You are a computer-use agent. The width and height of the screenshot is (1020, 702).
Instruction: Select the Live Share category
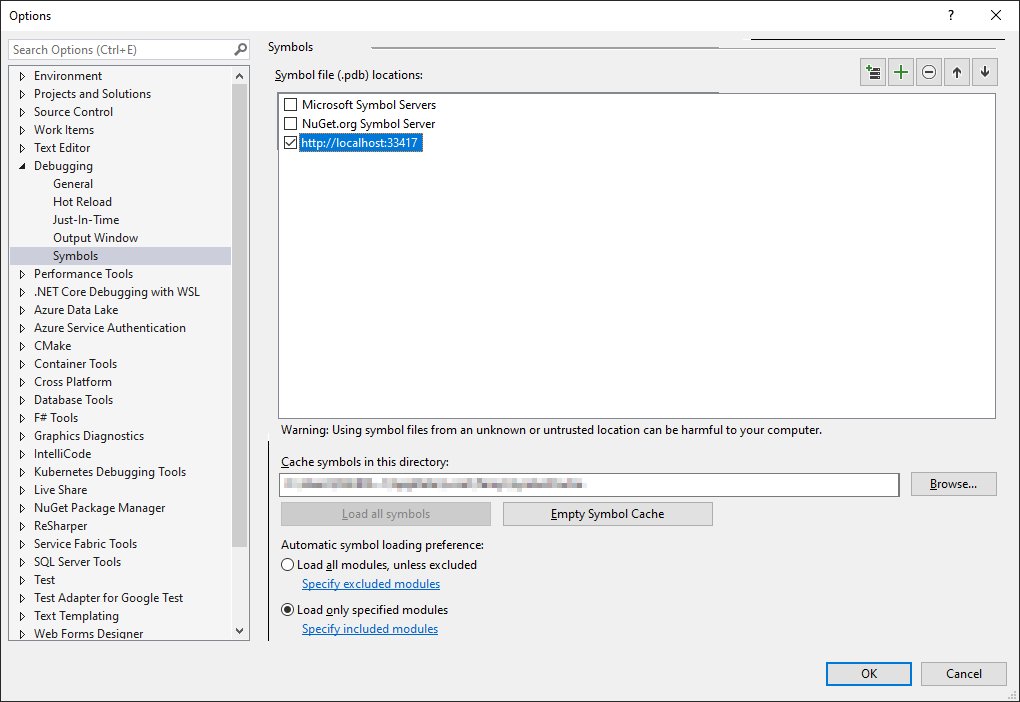(60, 490)
